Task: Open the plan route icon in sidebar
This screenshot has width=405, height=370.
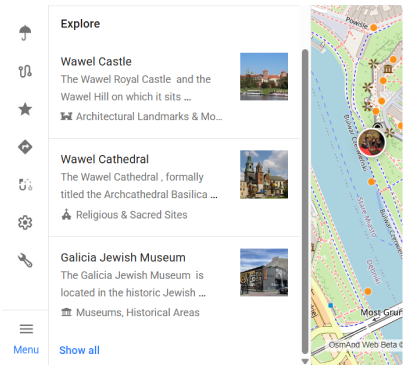Action: [x=25, y=185]
